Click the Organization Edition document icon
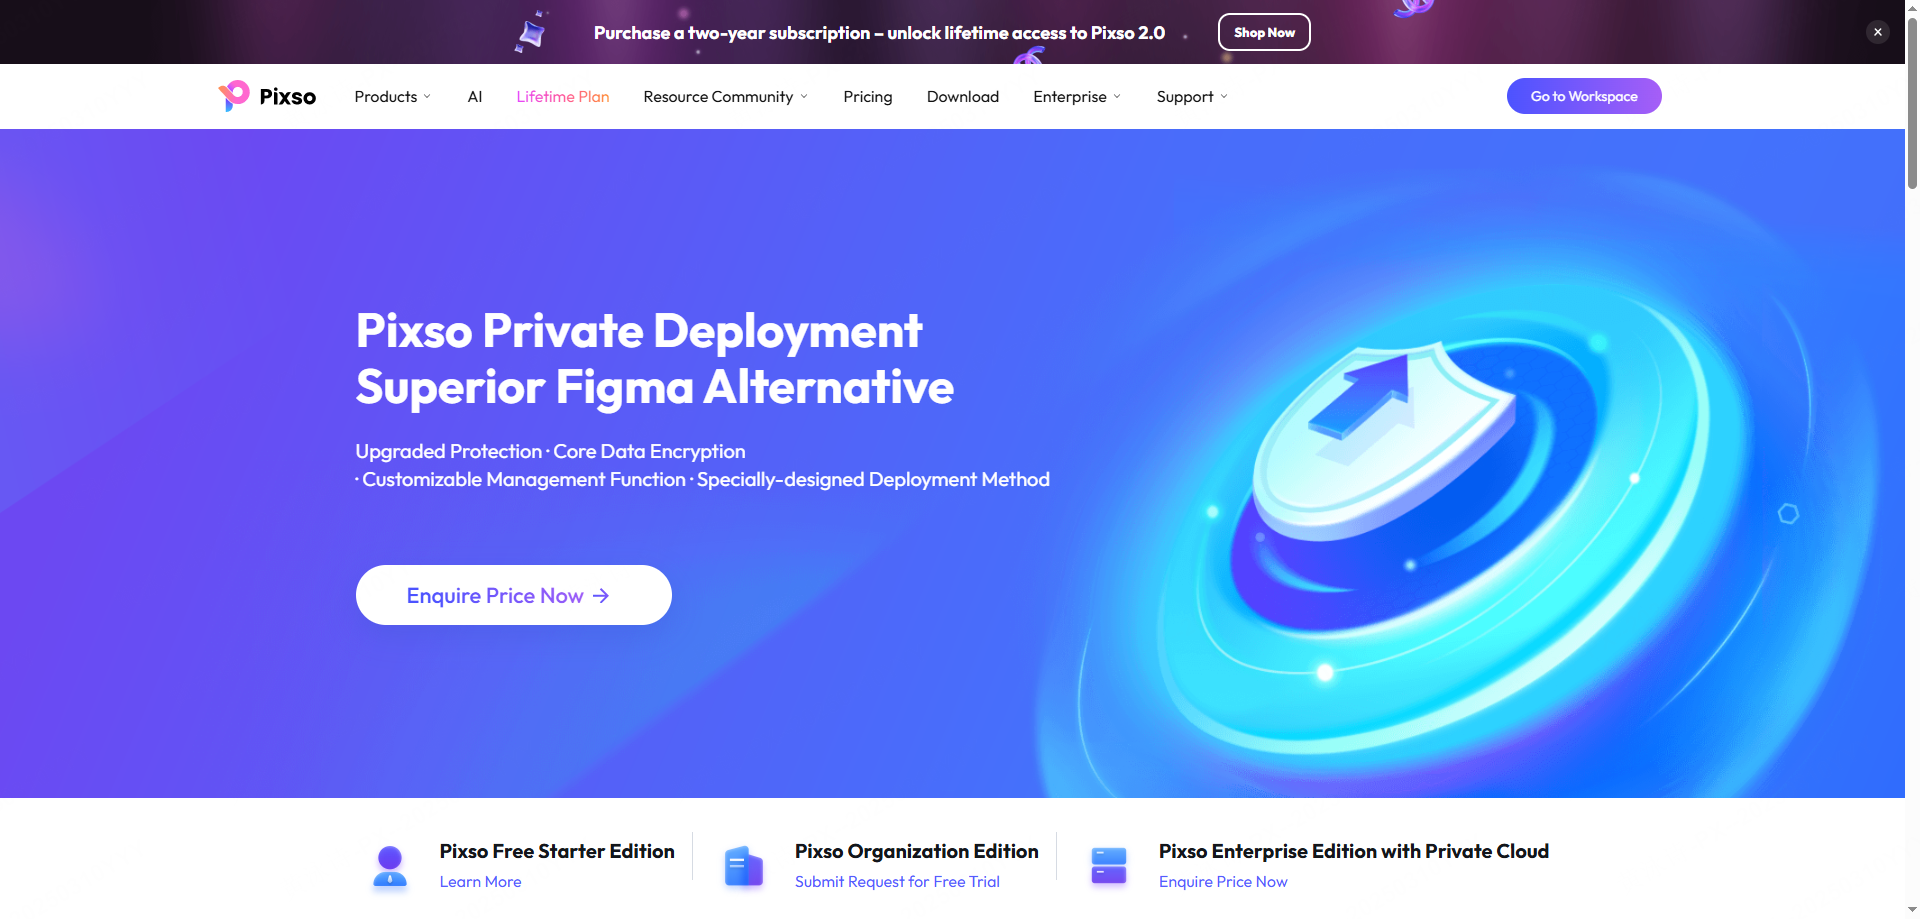The image size is (1920, 919). 743,866
